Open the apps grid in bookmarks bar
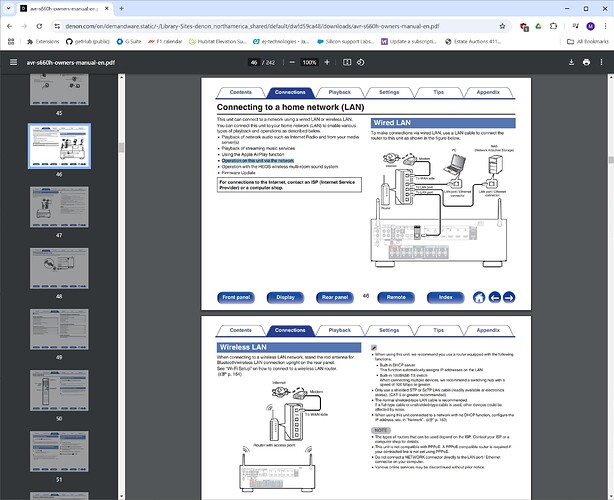614x500 pixels. pyautogui.click(x=11, y=41)
